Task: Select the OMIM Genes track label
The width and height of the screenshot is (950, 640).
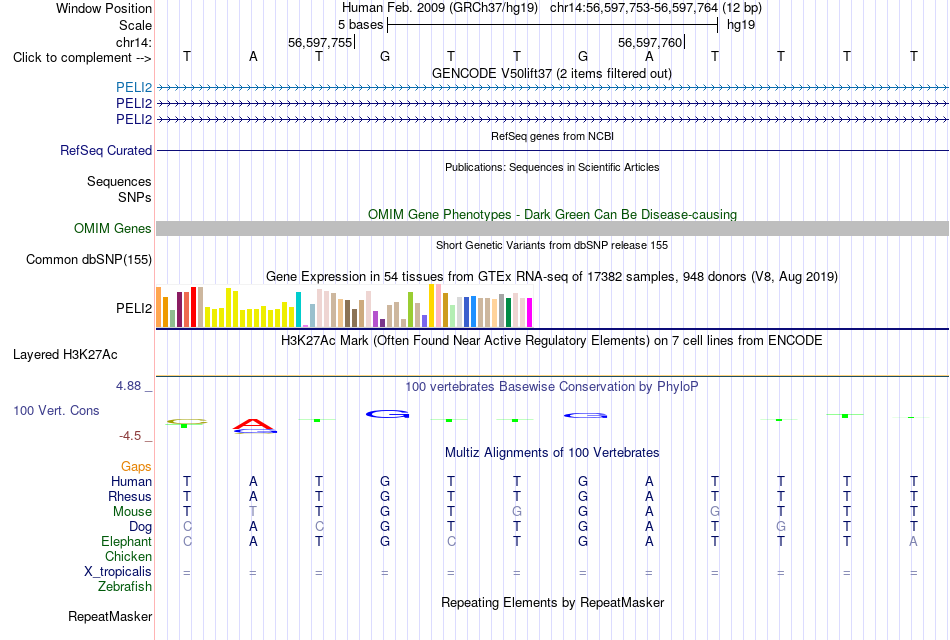Action: (113, 228)
